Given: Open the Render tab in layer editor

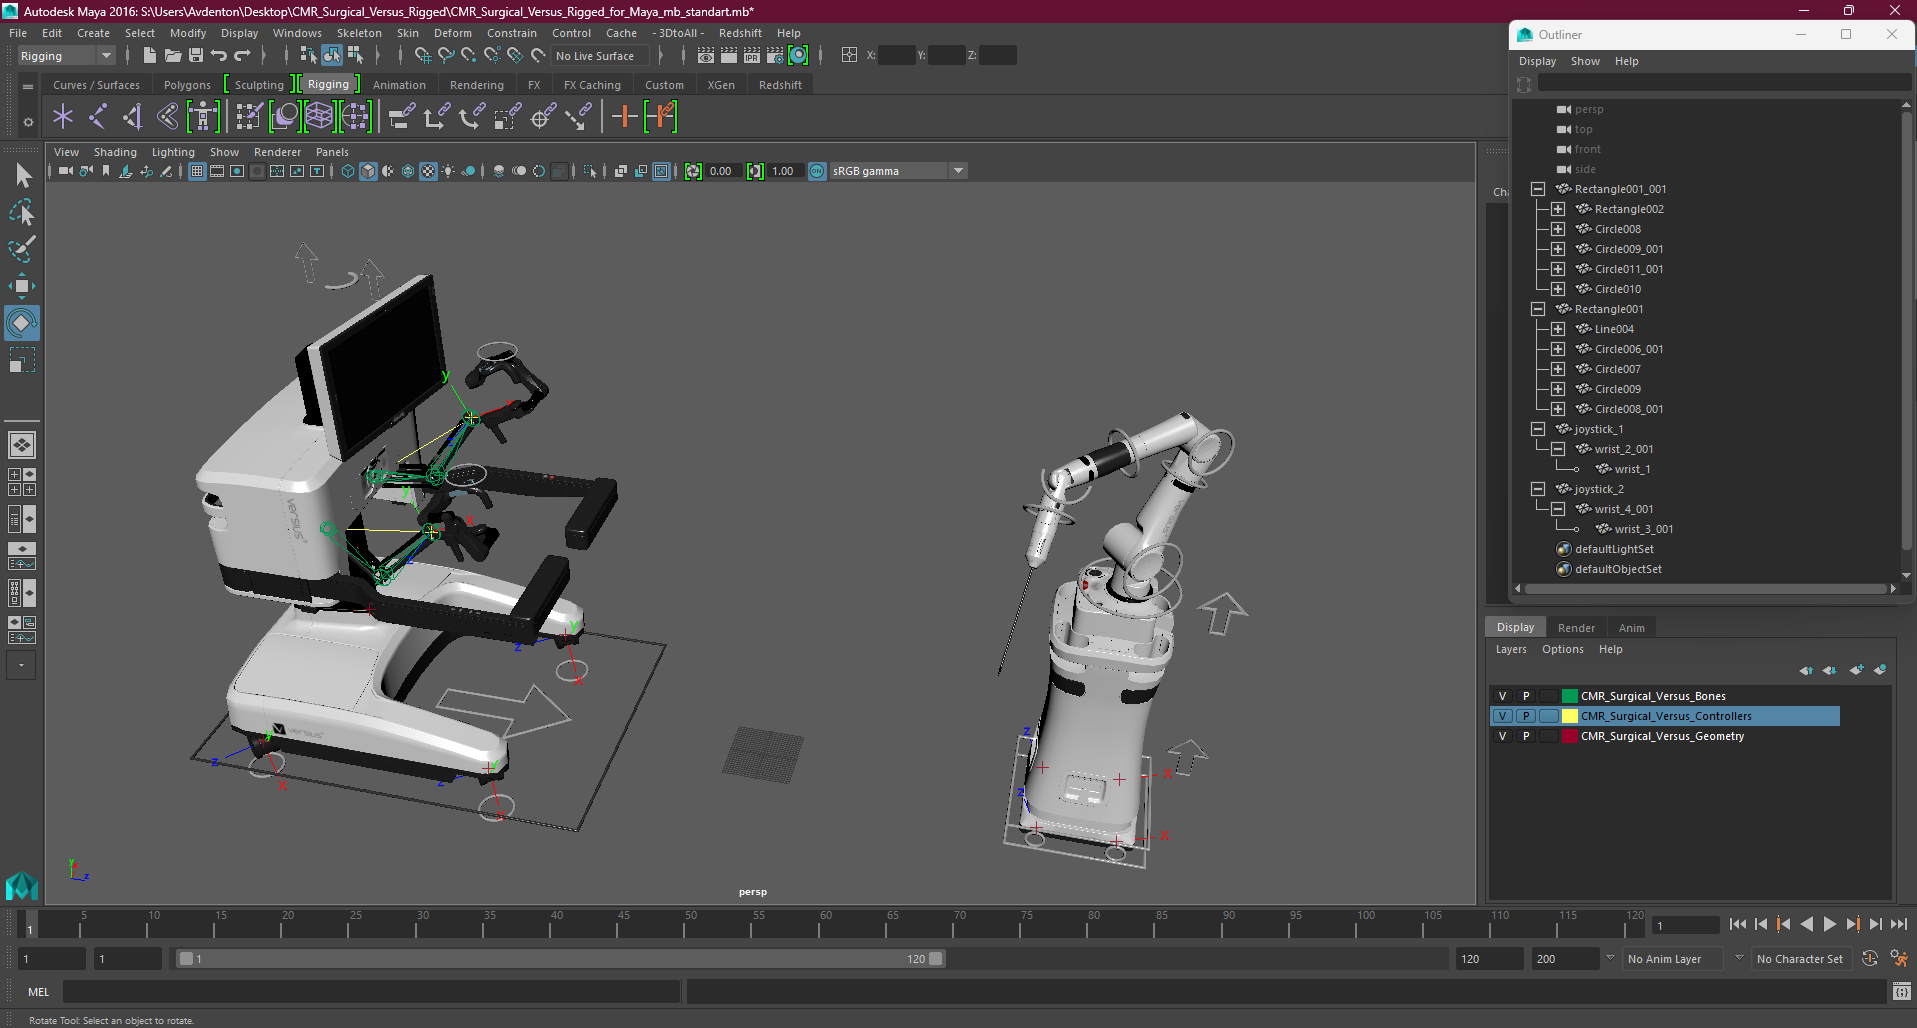Looking at the screenshot, I should [1576, 628].
